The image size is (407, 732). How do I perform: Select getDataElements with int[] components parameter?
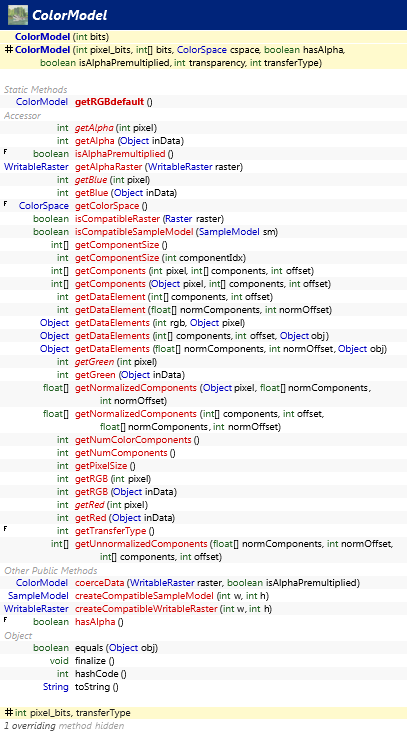[x=202, y=336]
